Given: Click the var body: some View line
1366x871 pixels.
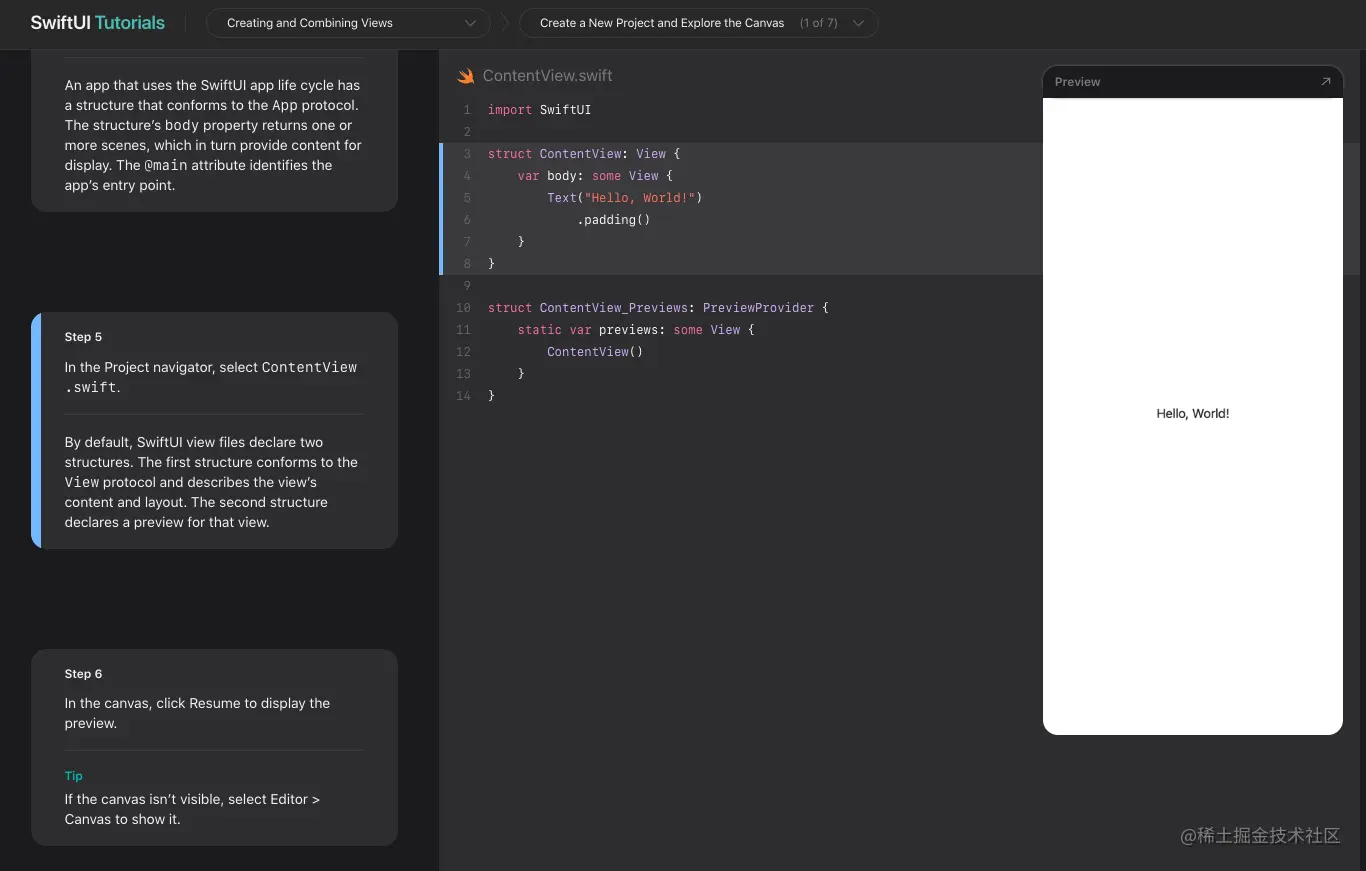Looking at the screenshot, I should 595,176.
